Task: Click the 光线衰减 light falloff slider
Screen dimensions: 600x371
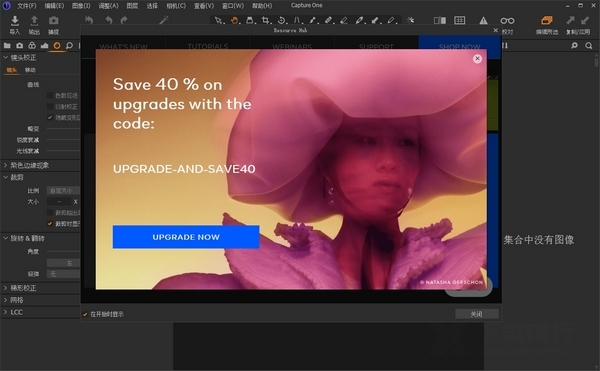Action: [x=63, y=151]
